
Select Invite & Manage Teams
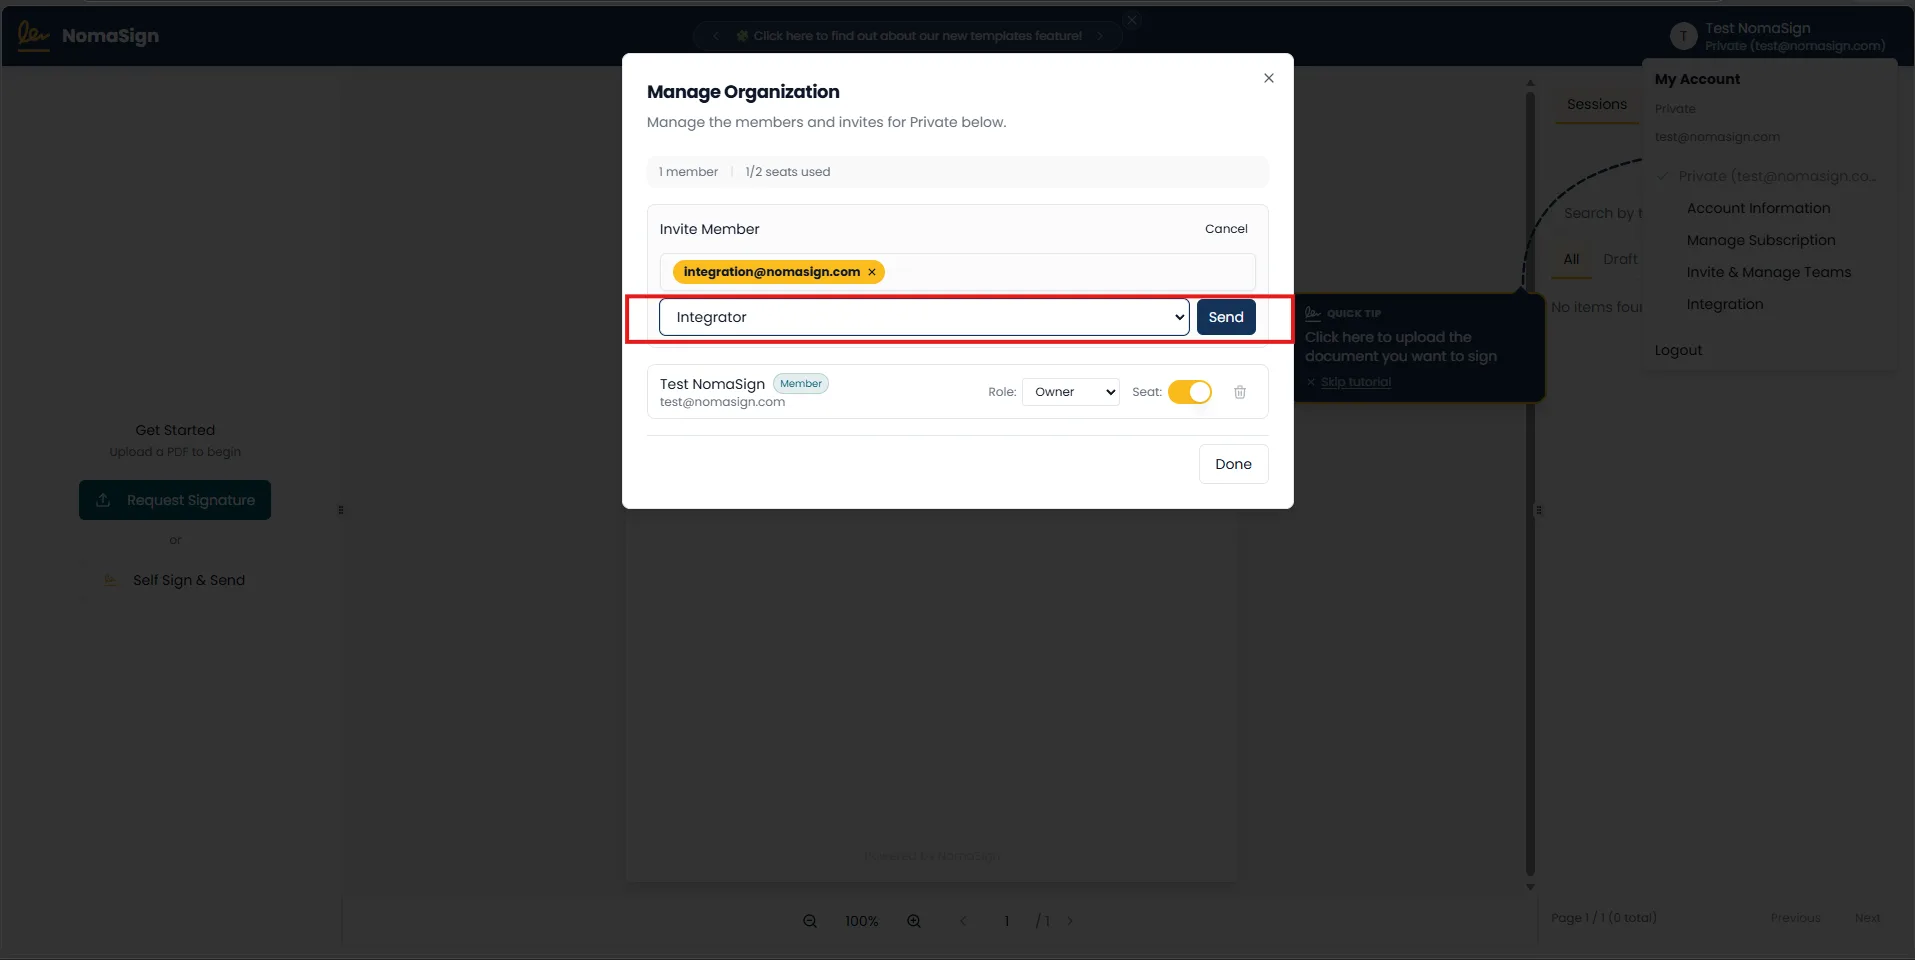1768,272
